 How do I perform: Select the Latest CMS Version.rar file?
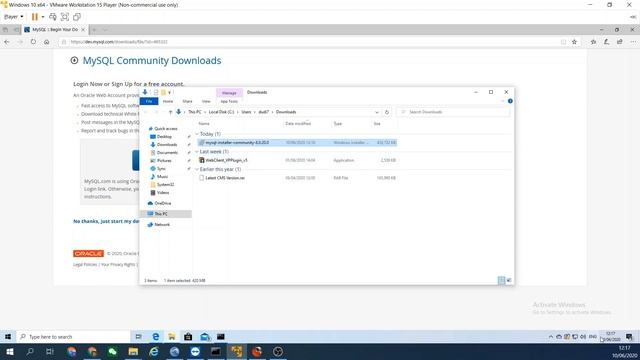point(225,178)
